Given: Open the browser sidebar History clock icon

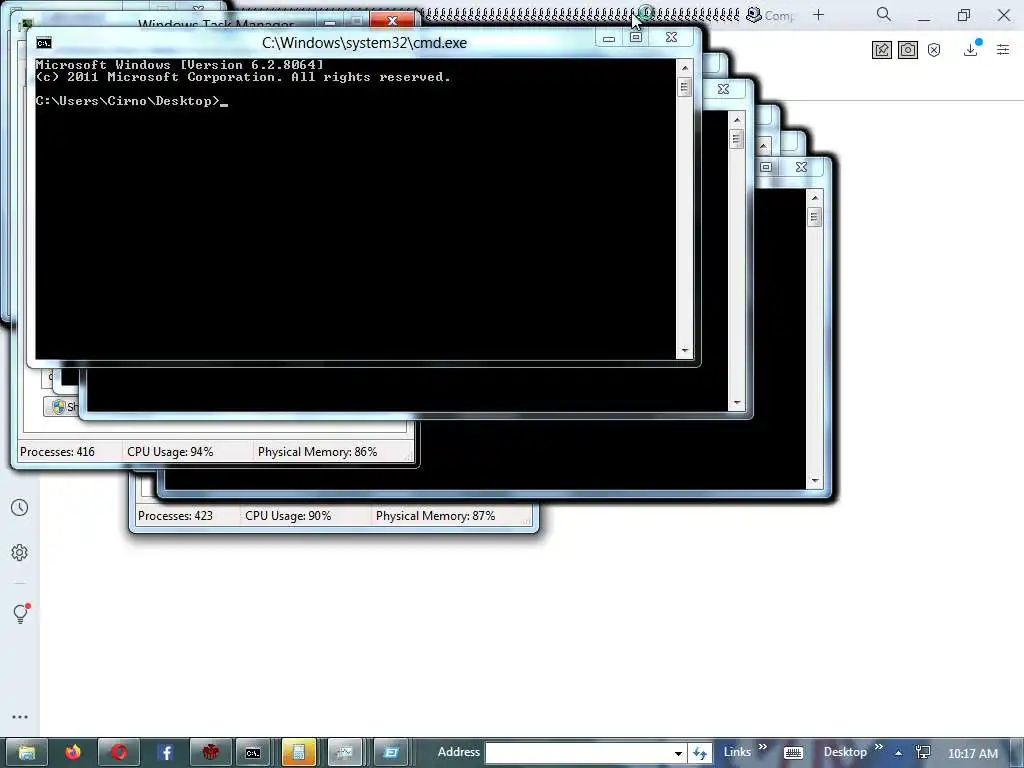Looking at the screenshot, I should [x=20, y=507].
